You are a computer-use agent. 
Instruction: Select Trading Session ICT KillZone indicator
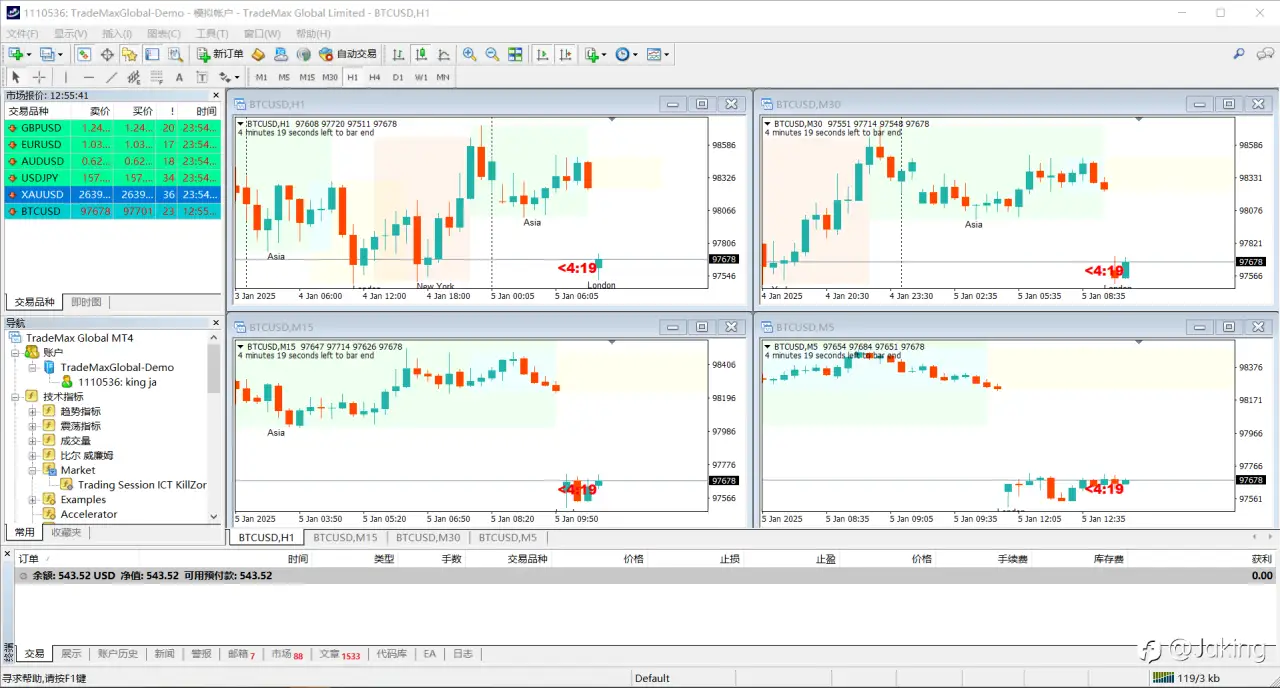[x=142, y=485]
